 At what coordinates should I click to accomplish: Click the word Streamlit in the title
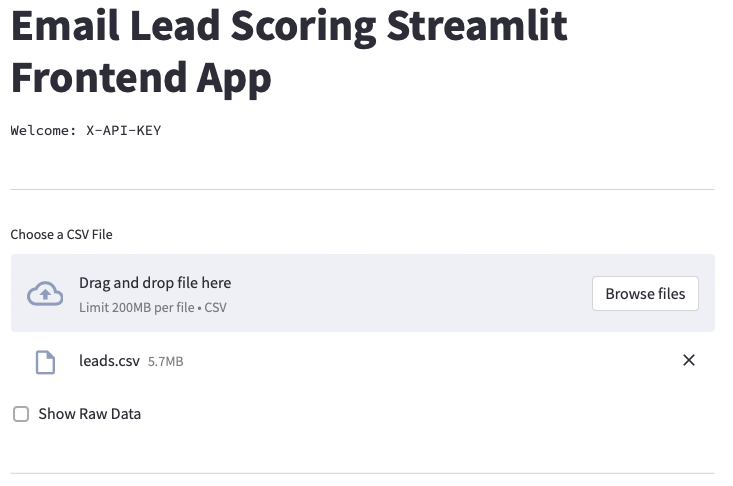click(477, 26)
